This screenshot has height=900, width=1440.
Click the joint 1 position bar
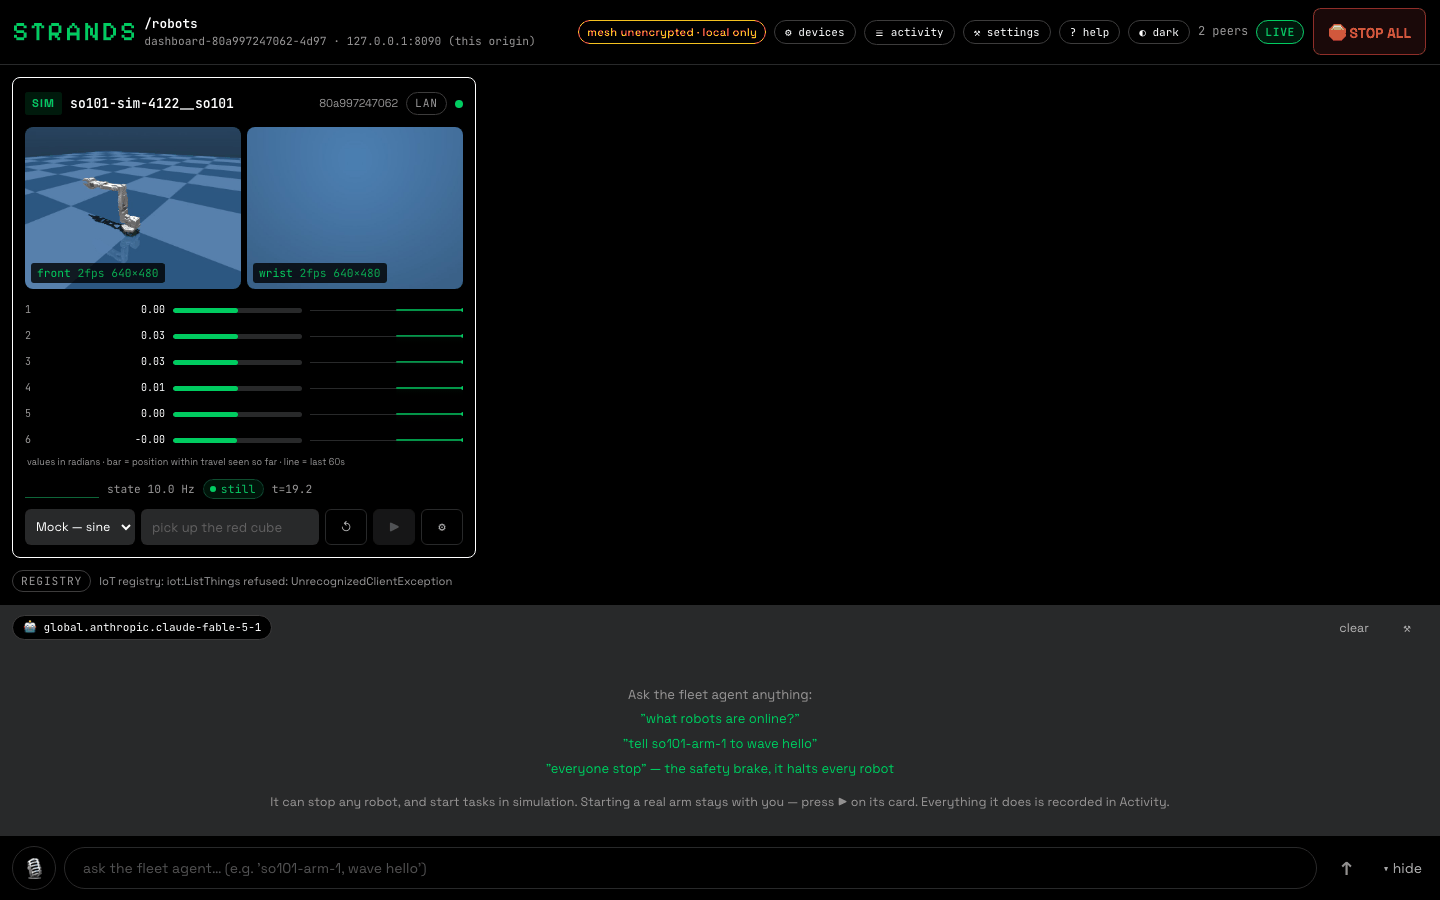point(237,310)
